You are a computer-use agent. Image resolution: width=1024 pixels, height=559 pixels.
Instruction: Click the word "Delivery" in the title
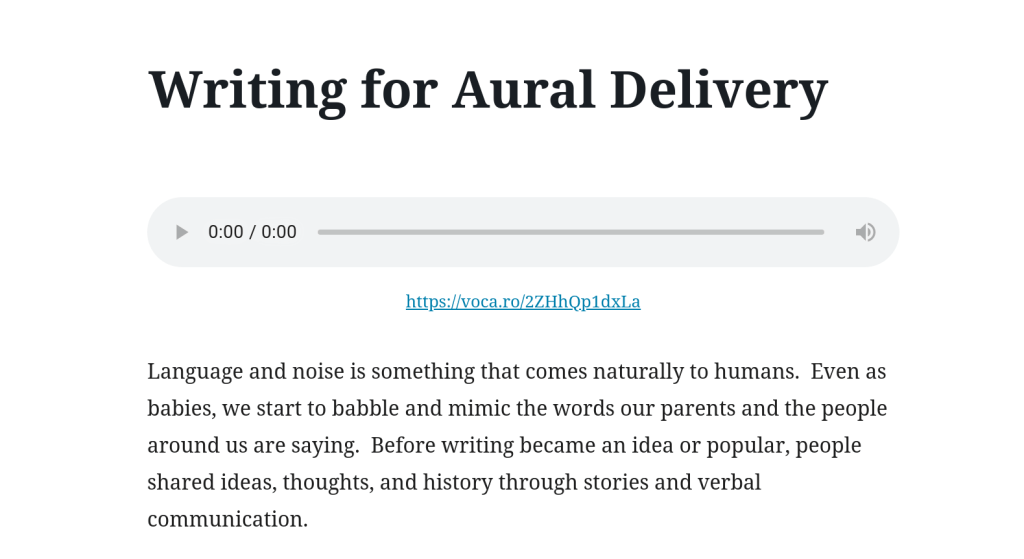point(718,89)
